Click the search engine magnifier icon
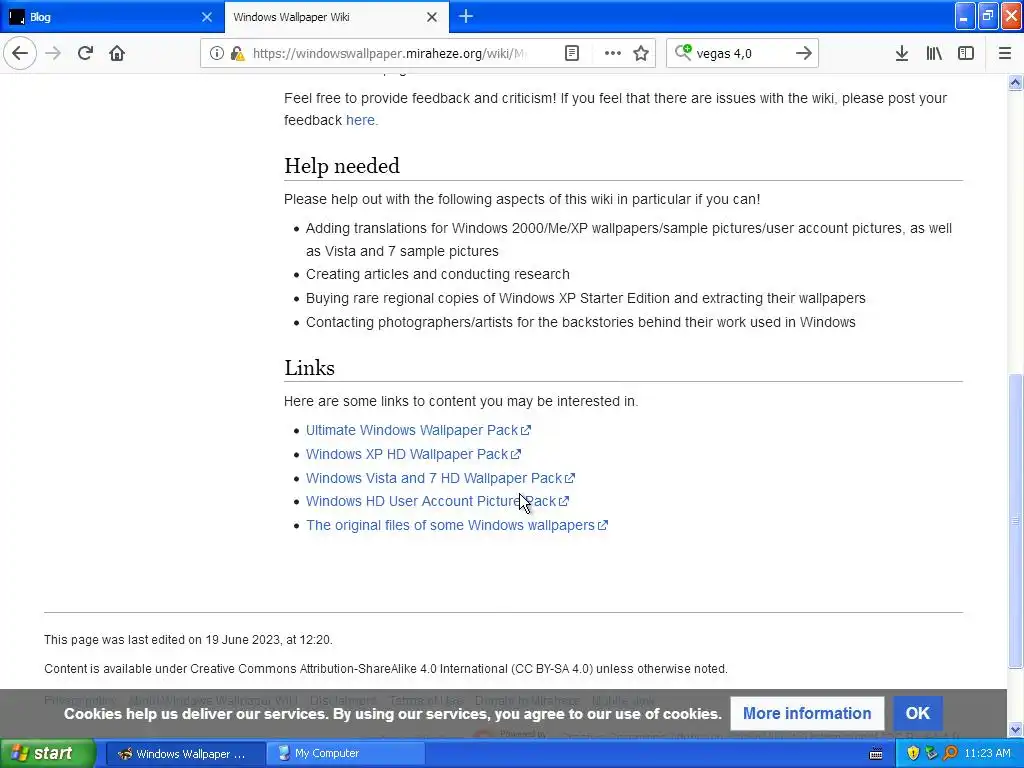Viewport: 1024px width, 768px height. [683, 52]
